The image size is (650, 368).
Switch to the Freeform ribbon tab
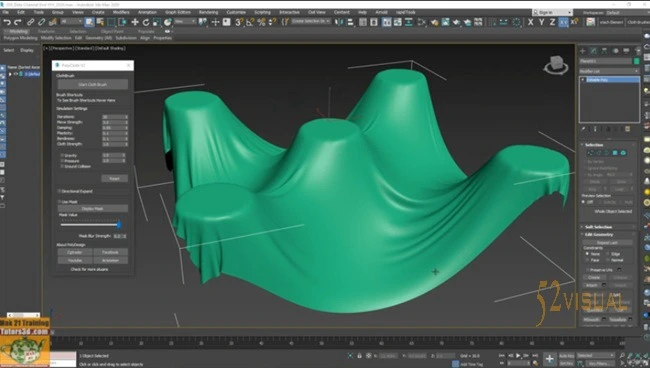tap(46, 31)
